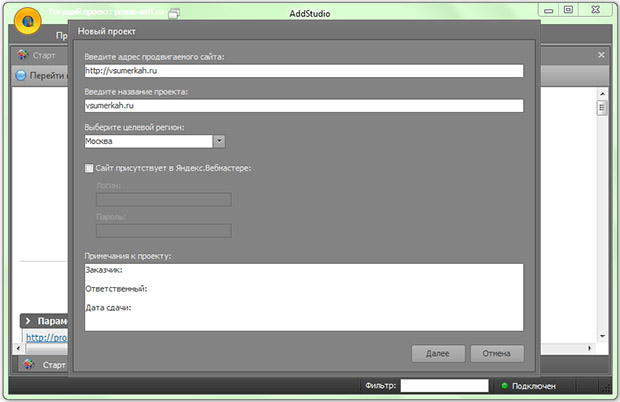The width and height of the screenshot is (620, 402).
Task: Click the Новый проект dialog title
Action: [x=107, y=31]
